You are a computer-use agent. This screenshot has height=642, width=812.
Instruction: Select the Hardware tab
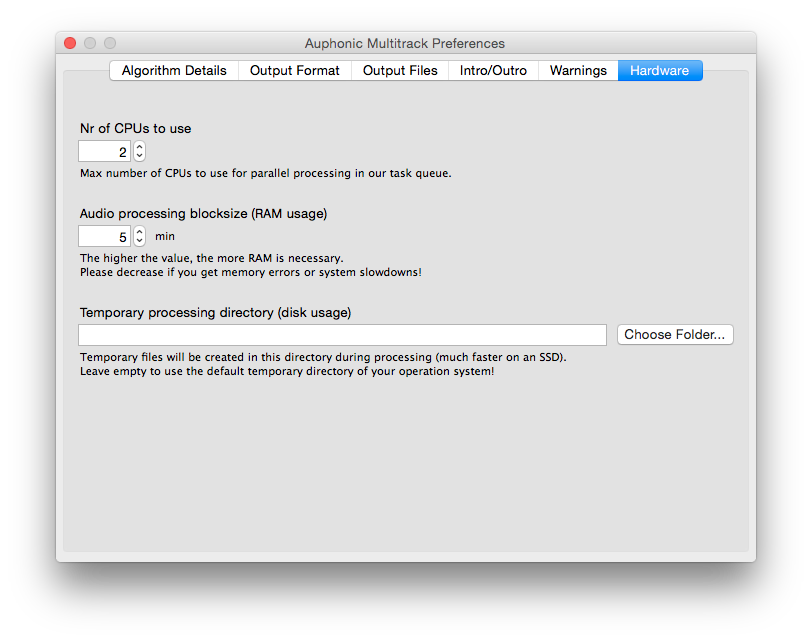tap(660, 70)
